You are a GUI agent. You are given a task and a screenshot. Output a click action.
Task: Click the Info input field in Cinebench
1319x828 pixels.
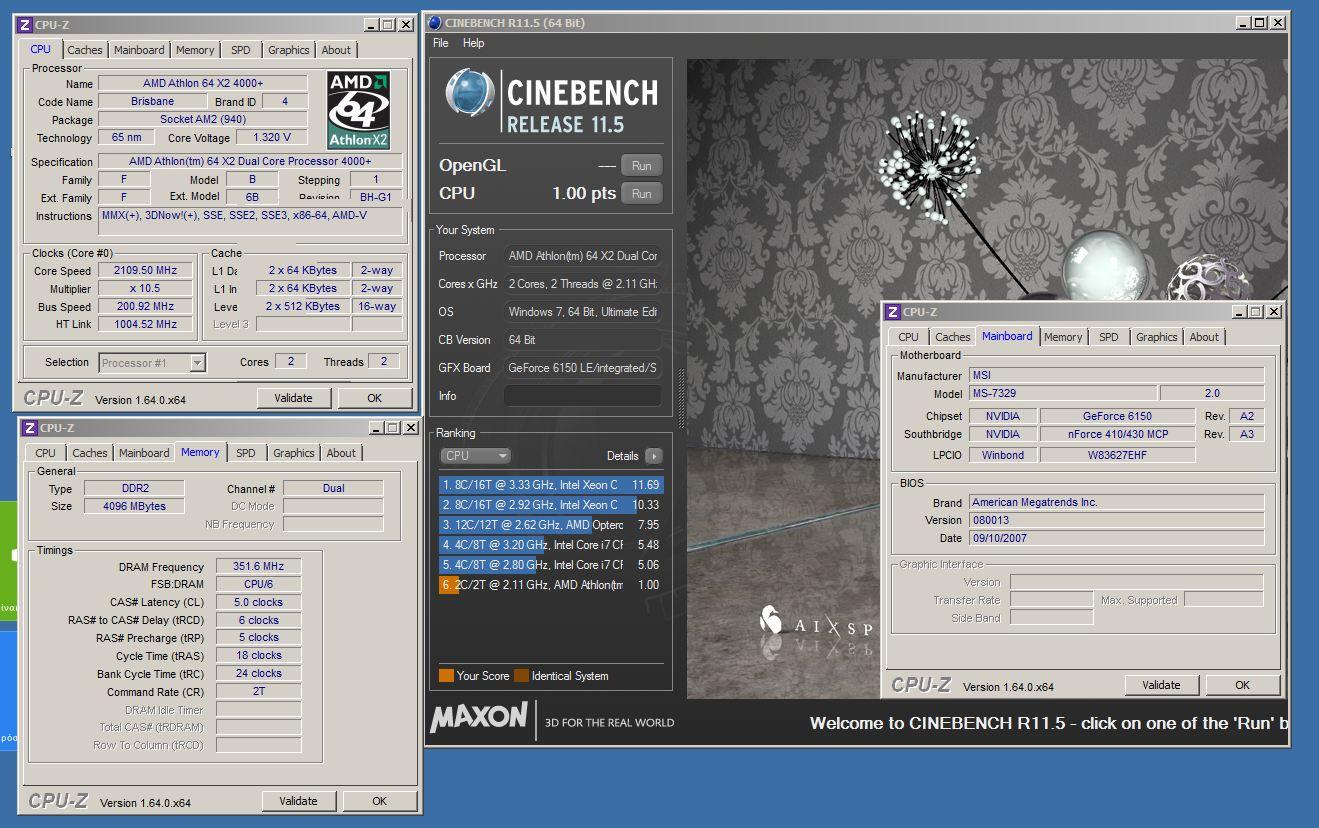[x=582, y=396]
